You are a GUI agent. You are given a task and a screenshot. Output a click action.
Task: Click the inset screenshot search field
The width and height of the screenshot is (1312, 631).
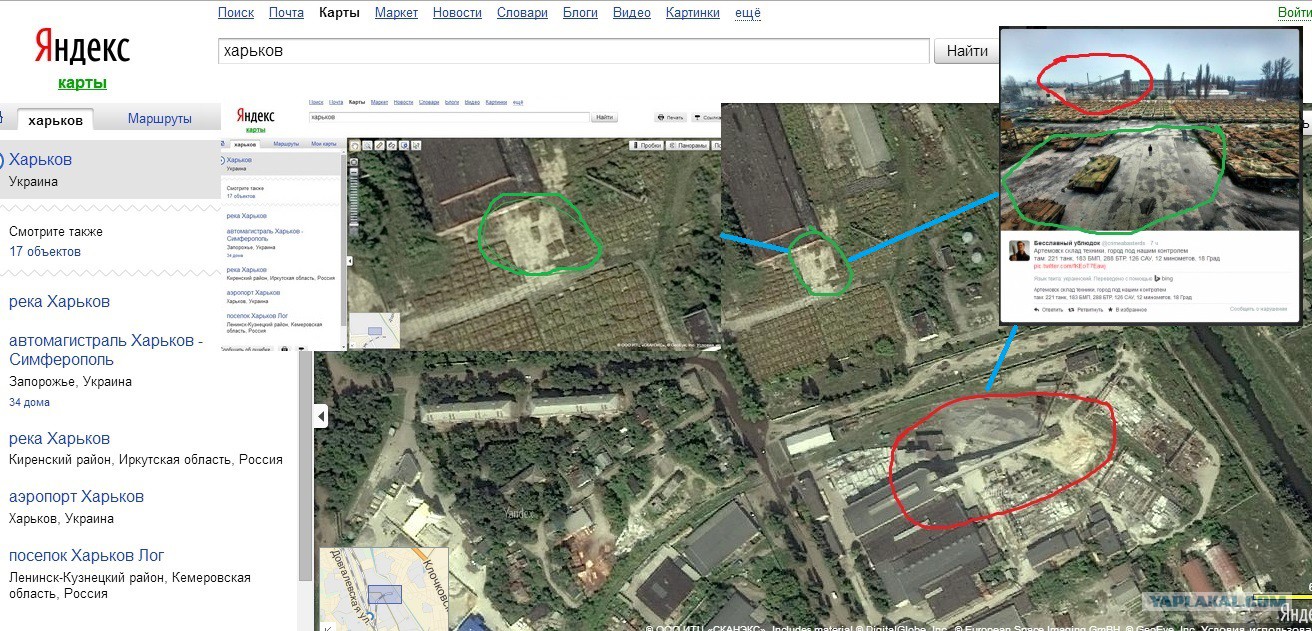tap(449, 117)
